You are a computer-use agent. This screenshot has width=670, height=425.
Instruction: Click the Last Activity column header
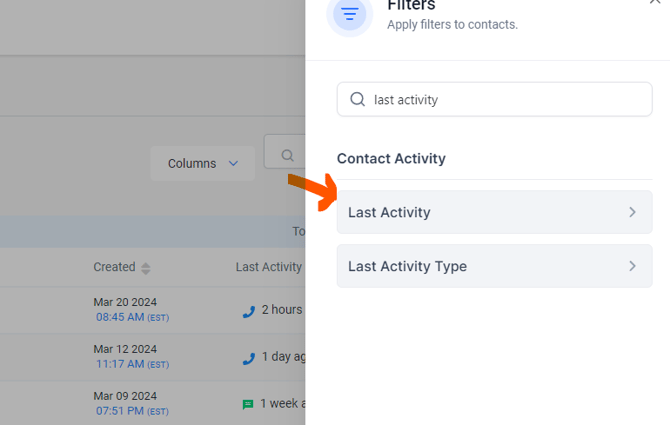coord(268,267)
